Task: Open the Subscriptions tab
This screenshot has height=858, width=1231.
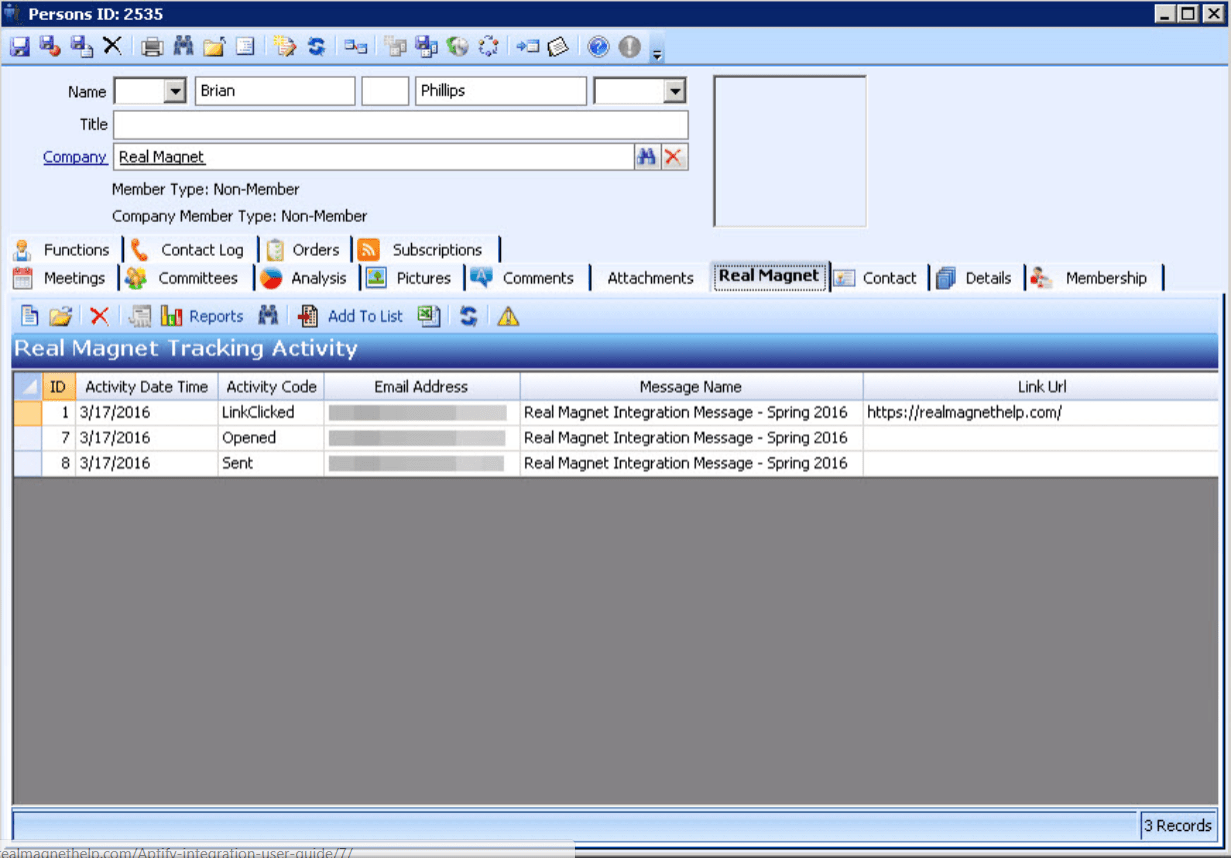Action: [426, 250]
